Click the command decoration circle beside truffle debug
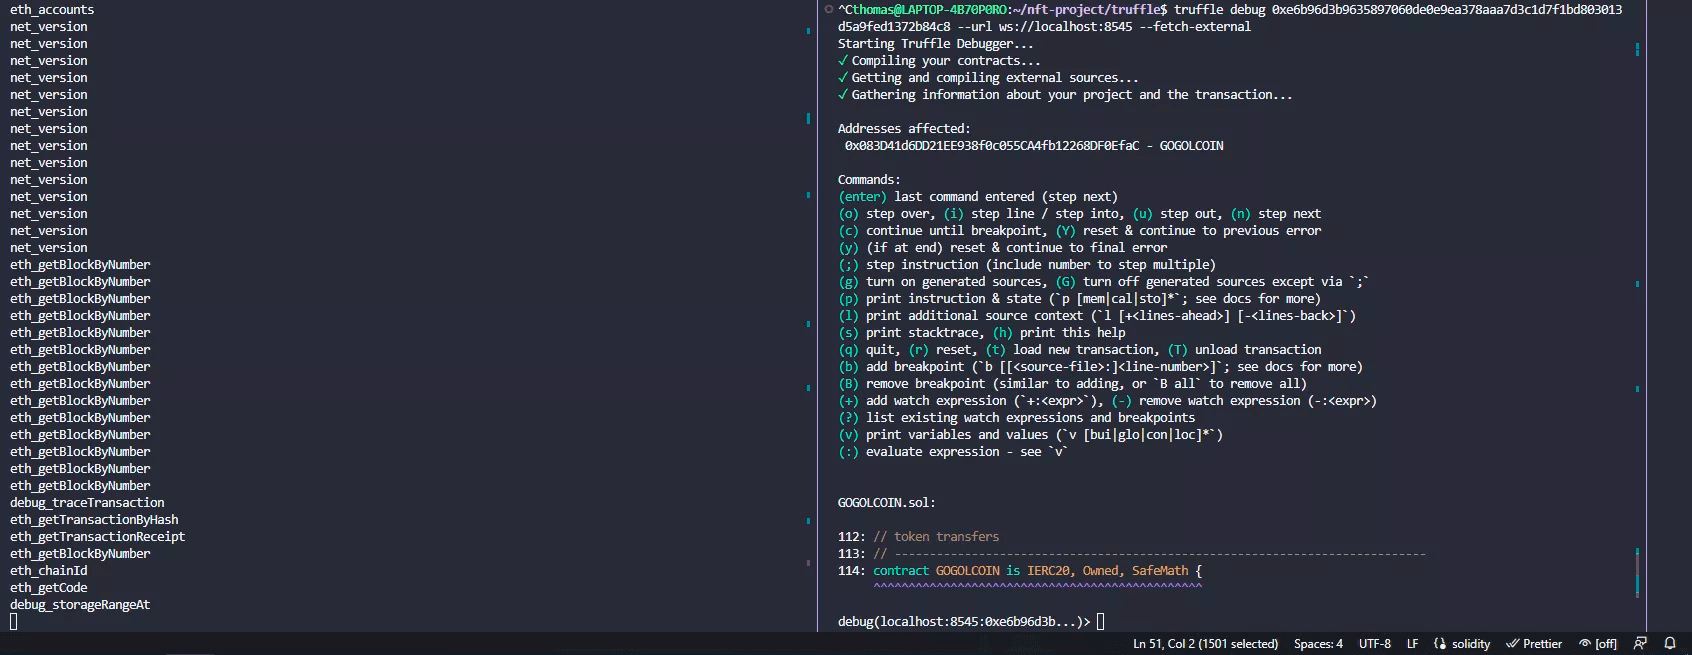This screenshot has width=1692, height=655. (828, 10)
